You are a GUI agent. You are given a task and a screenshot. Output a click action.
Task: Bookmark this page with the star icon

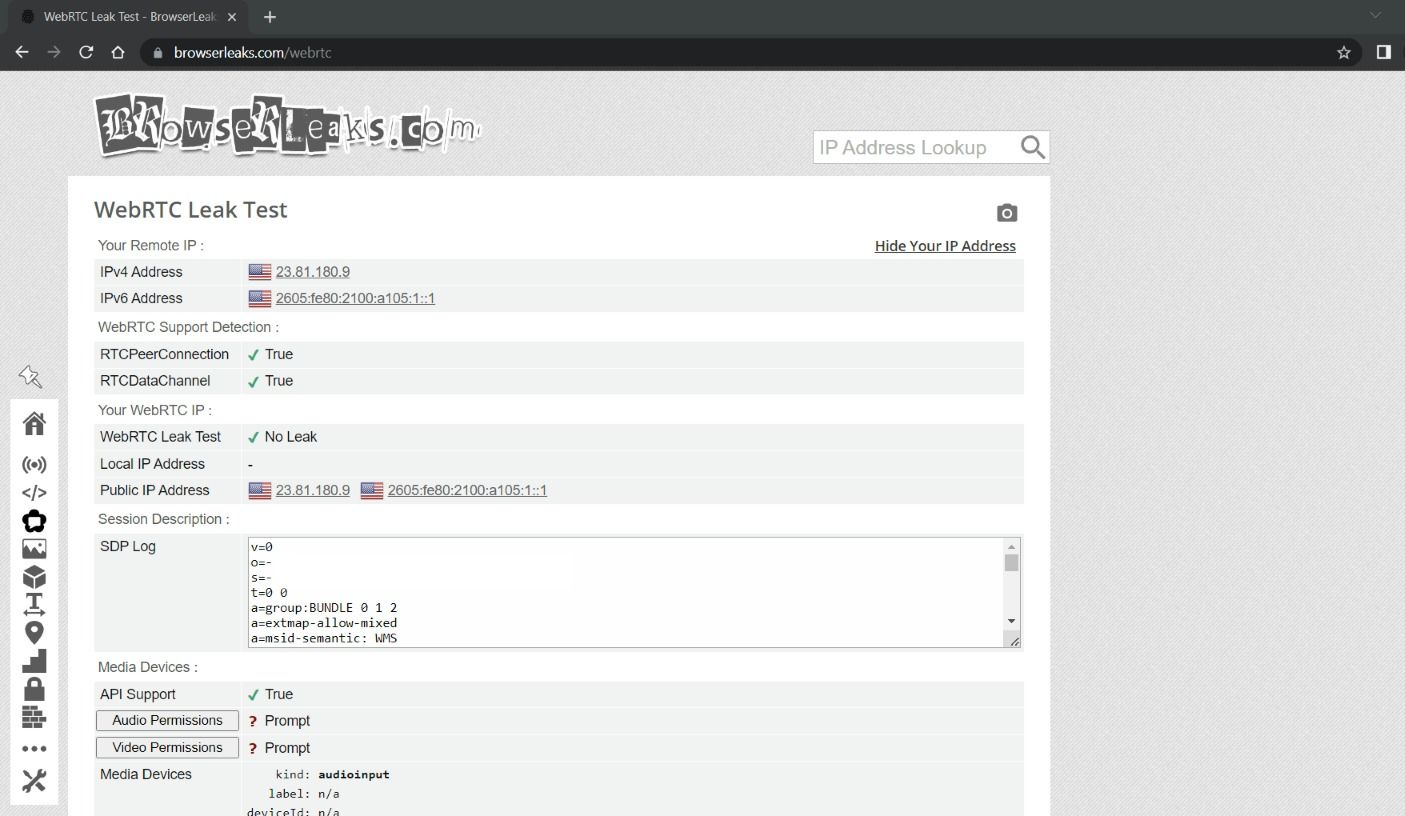point(1344,52)
